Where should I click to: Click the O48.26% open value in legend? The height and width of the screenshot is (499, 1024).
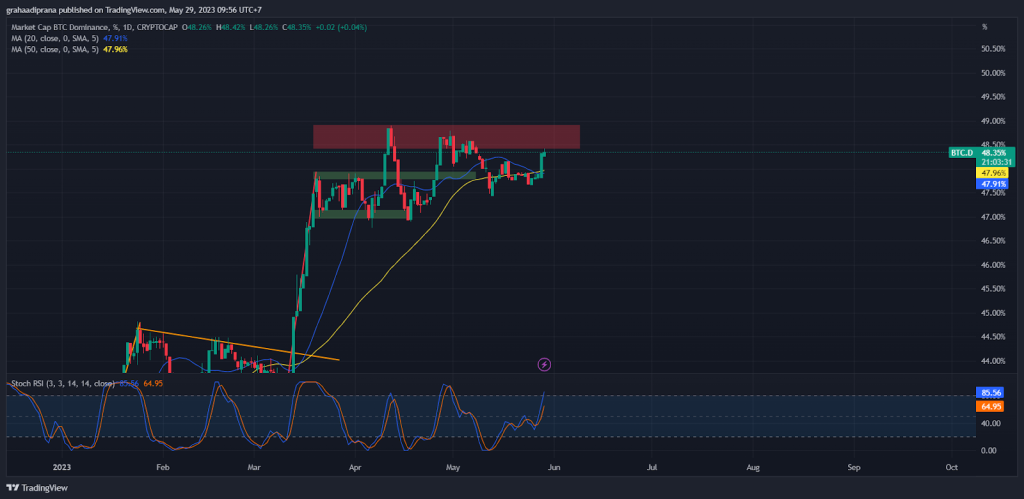[196, 27]
